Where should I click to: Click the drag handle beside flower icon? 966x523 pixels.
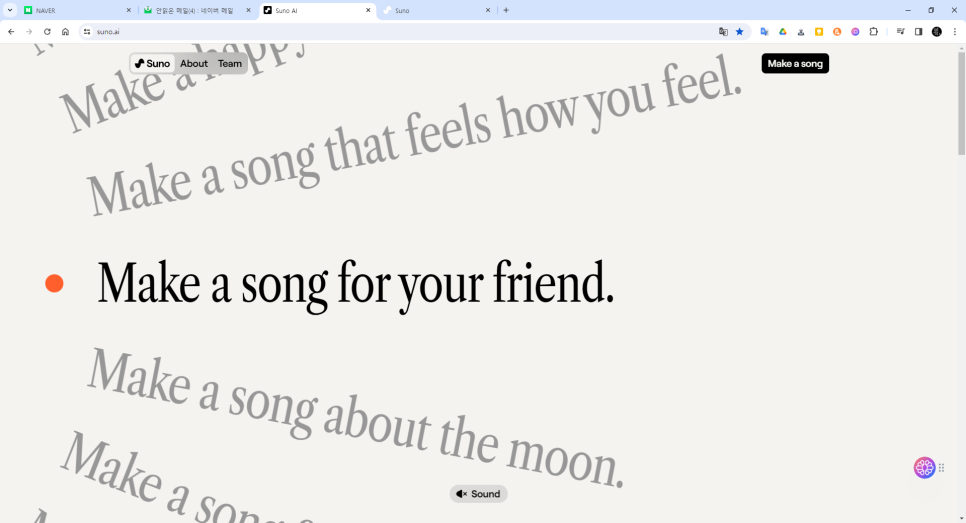click(x=941, y=468)
